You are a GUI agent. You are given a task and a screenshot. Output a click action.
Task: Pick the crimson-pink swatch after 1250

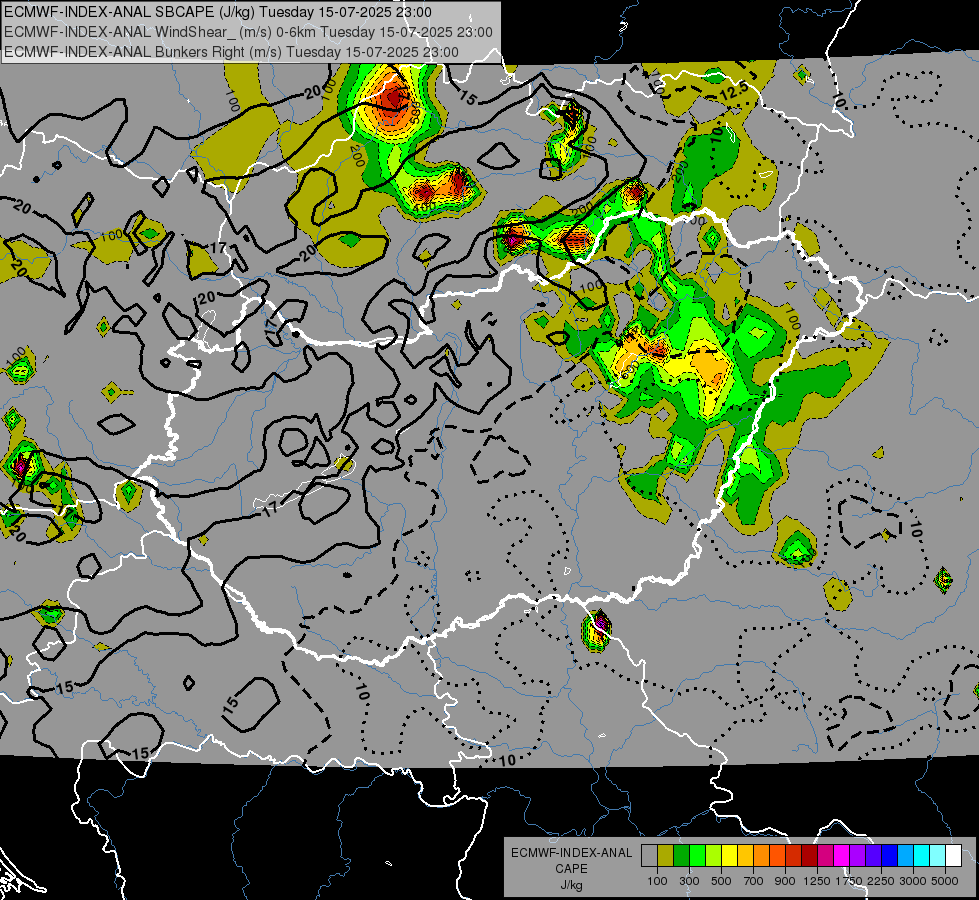(825, 856)
